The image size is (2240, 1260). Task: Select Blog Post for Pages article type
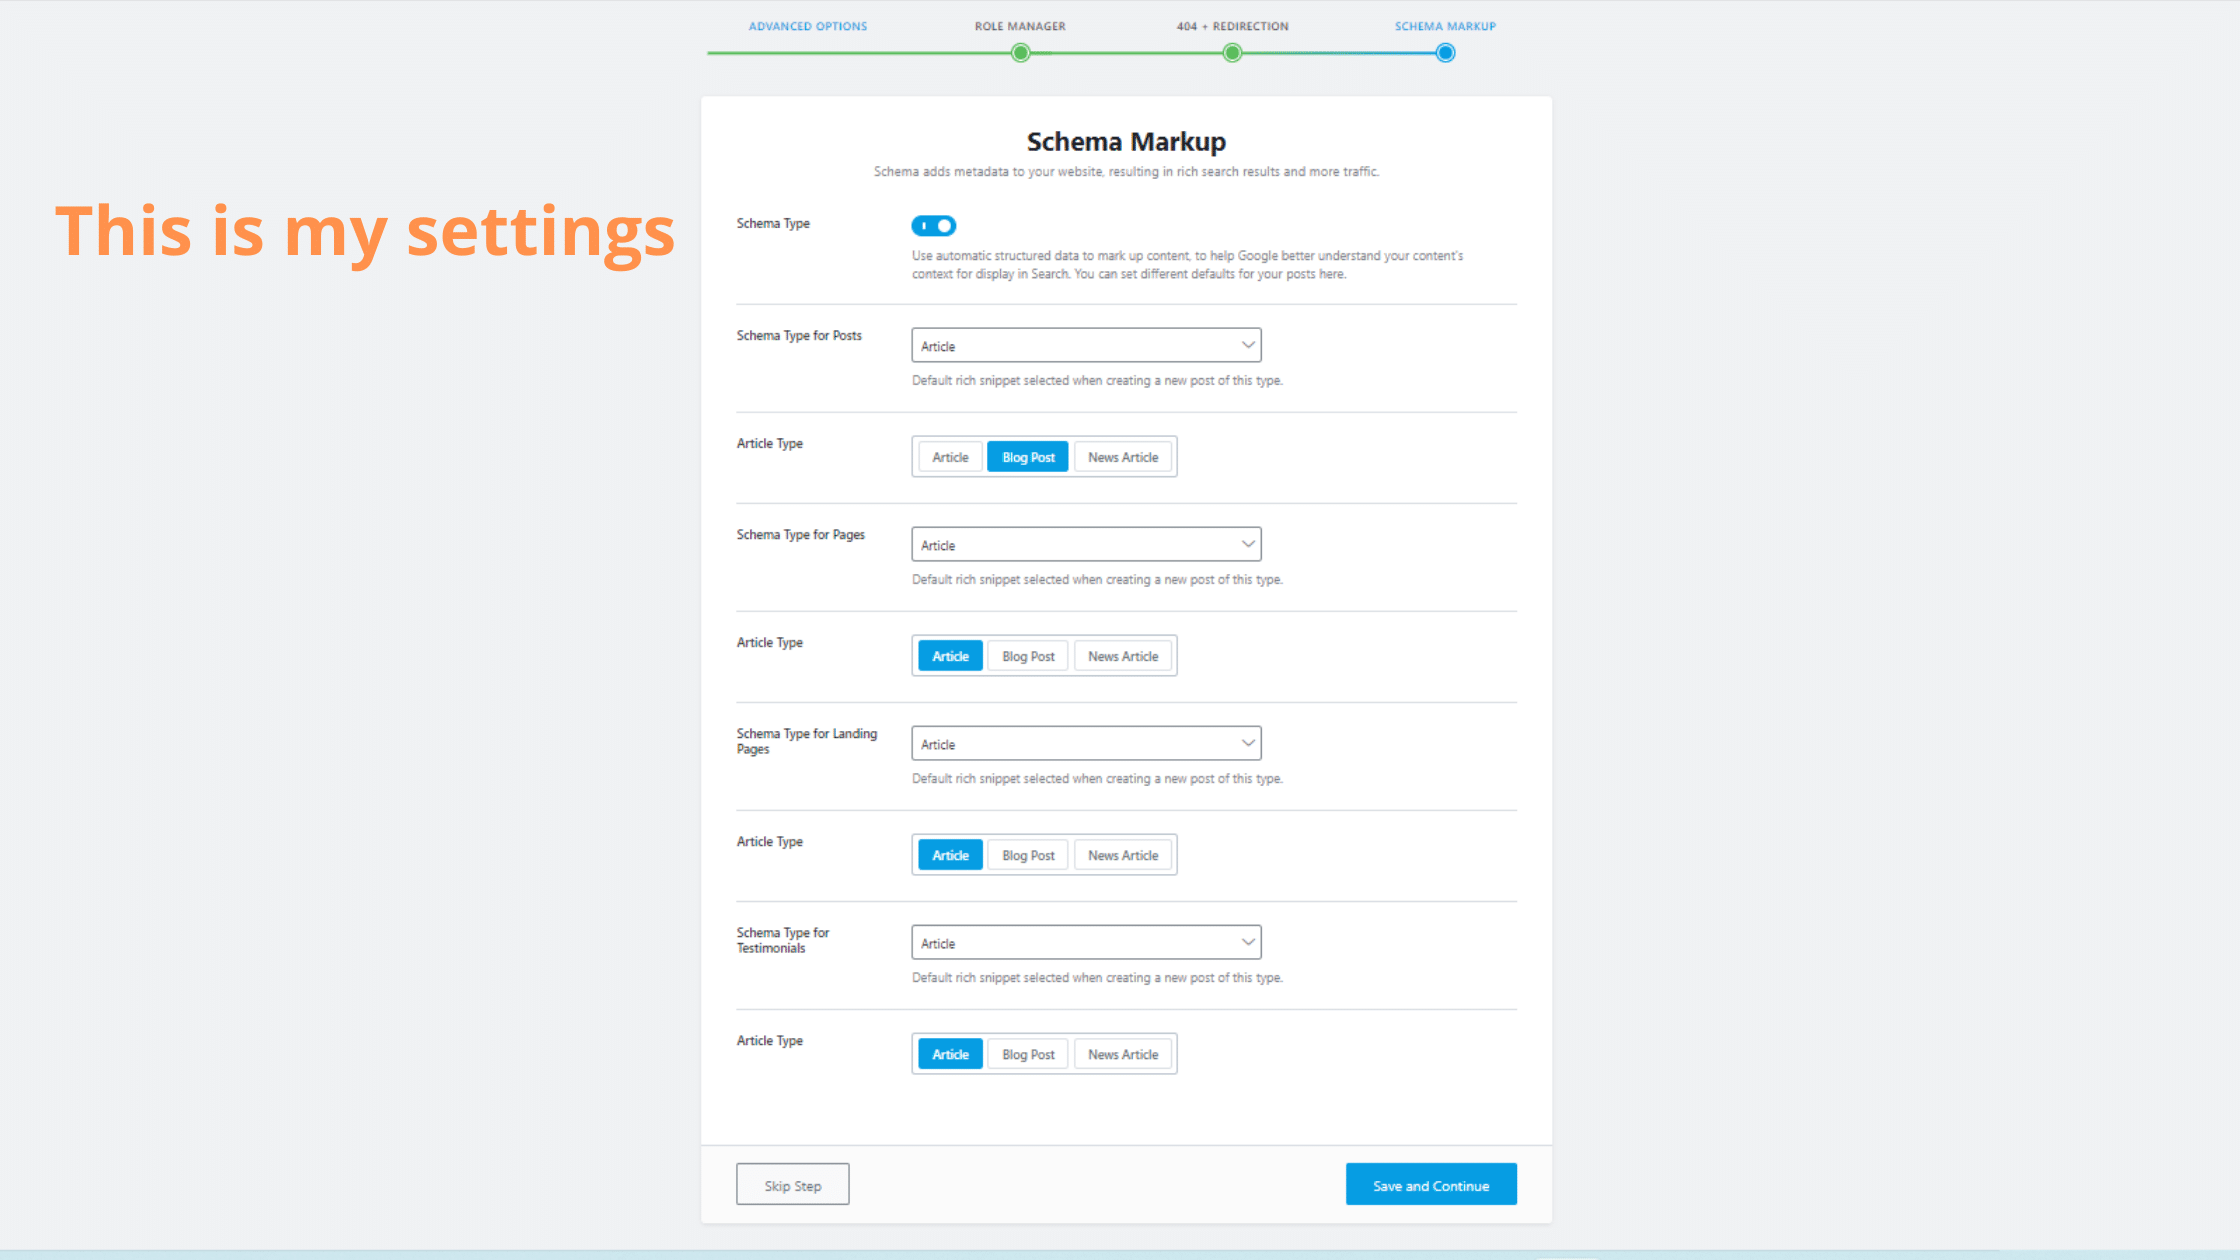[1028, 656]
